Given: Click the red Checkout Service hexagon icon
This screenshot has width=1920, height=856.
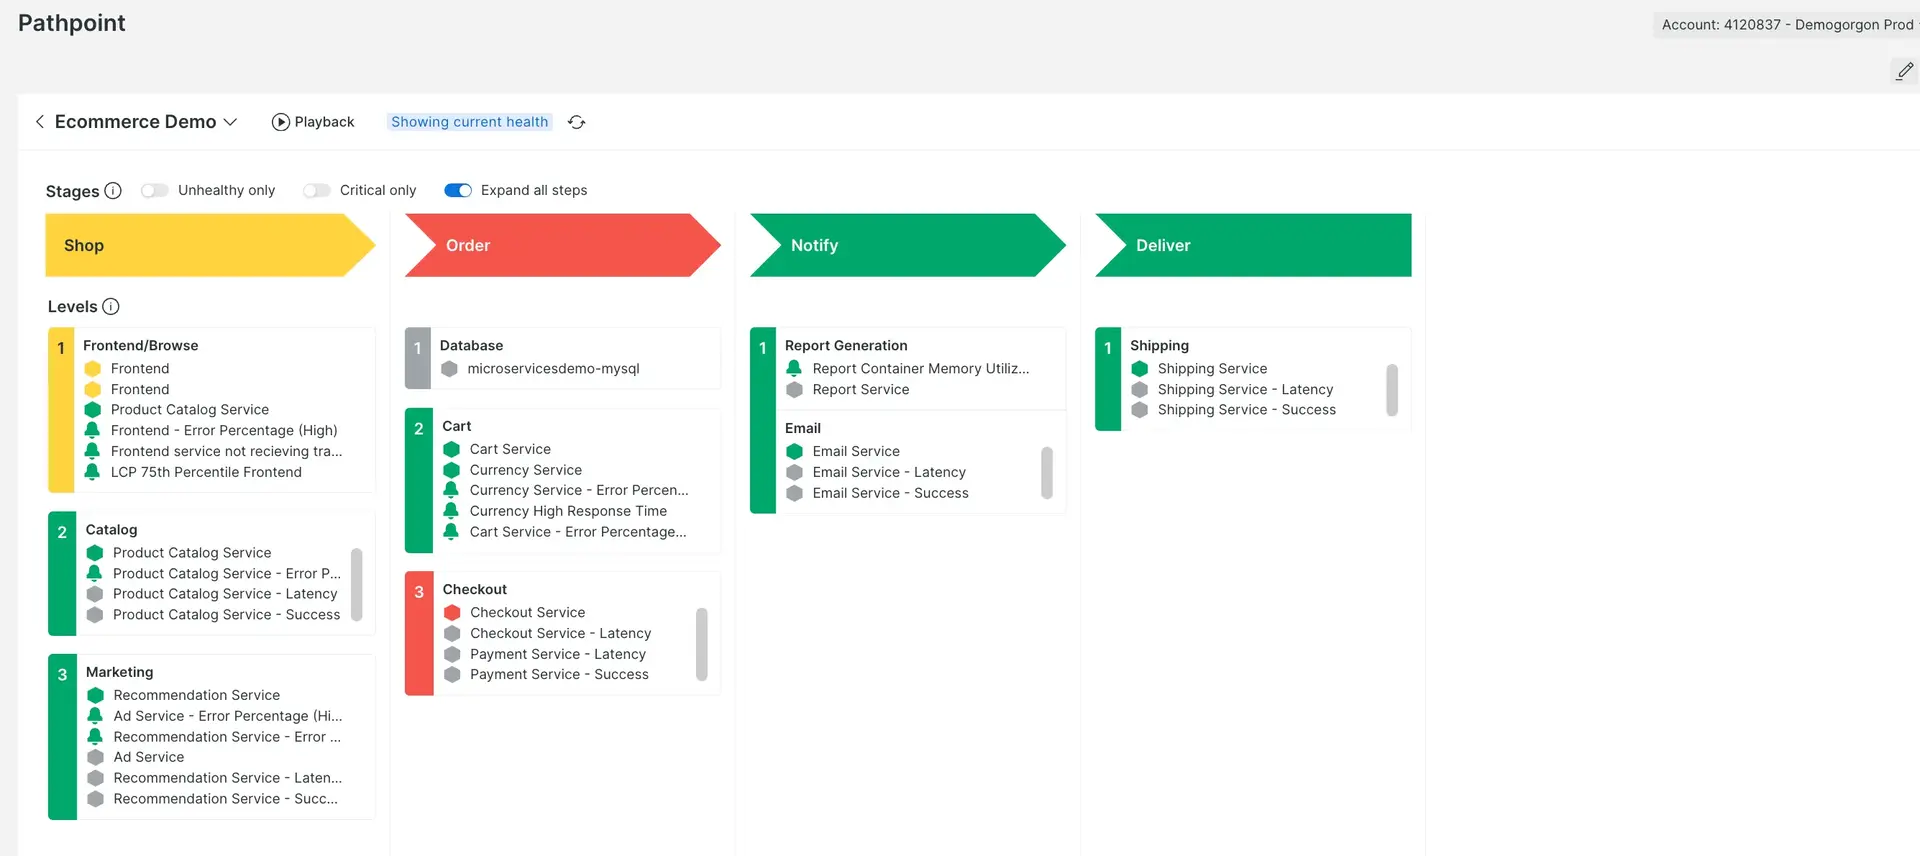Looking at the screenshot, I should 452,613.
